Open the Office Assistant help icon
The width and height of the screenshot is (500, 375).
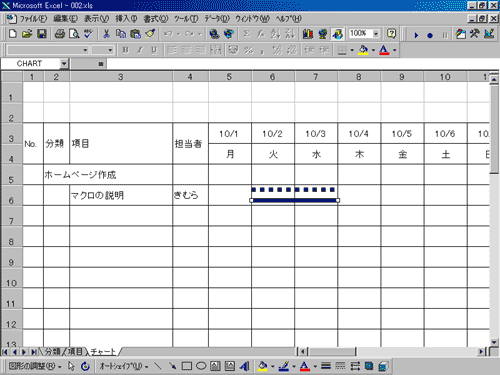[391, 34]
